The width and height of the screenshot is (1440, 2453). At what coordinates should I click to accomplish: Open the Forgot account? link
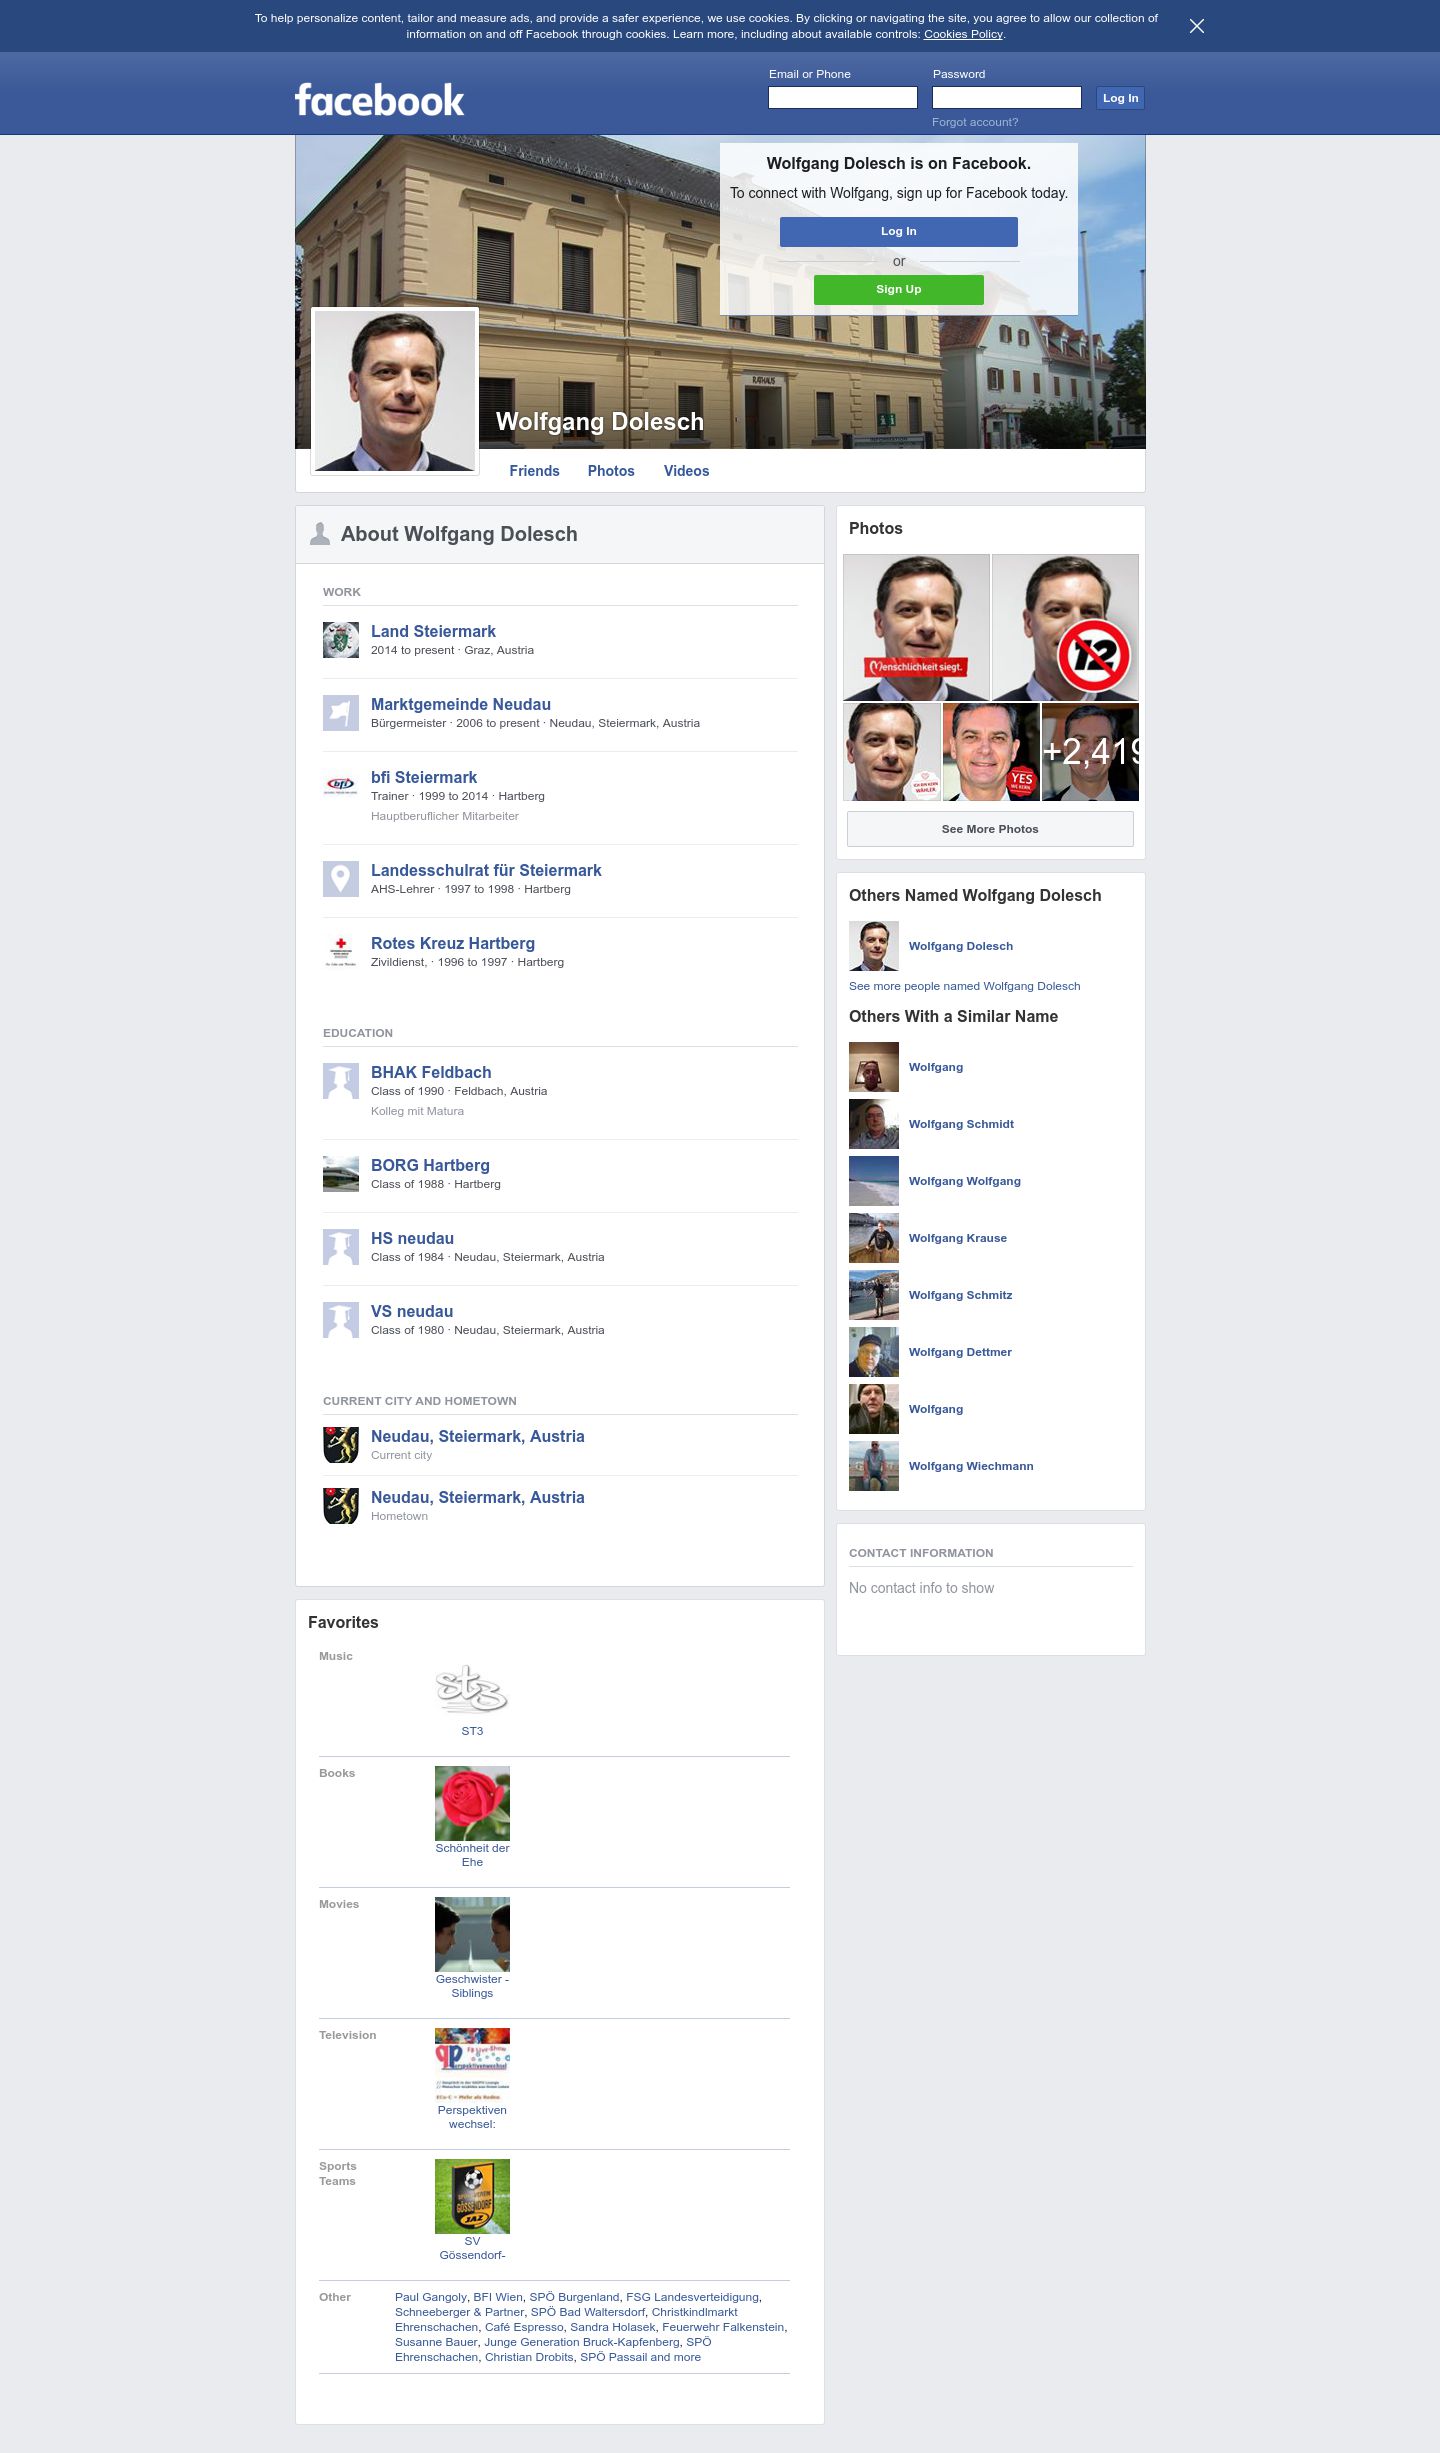click(x=975, y=122)
